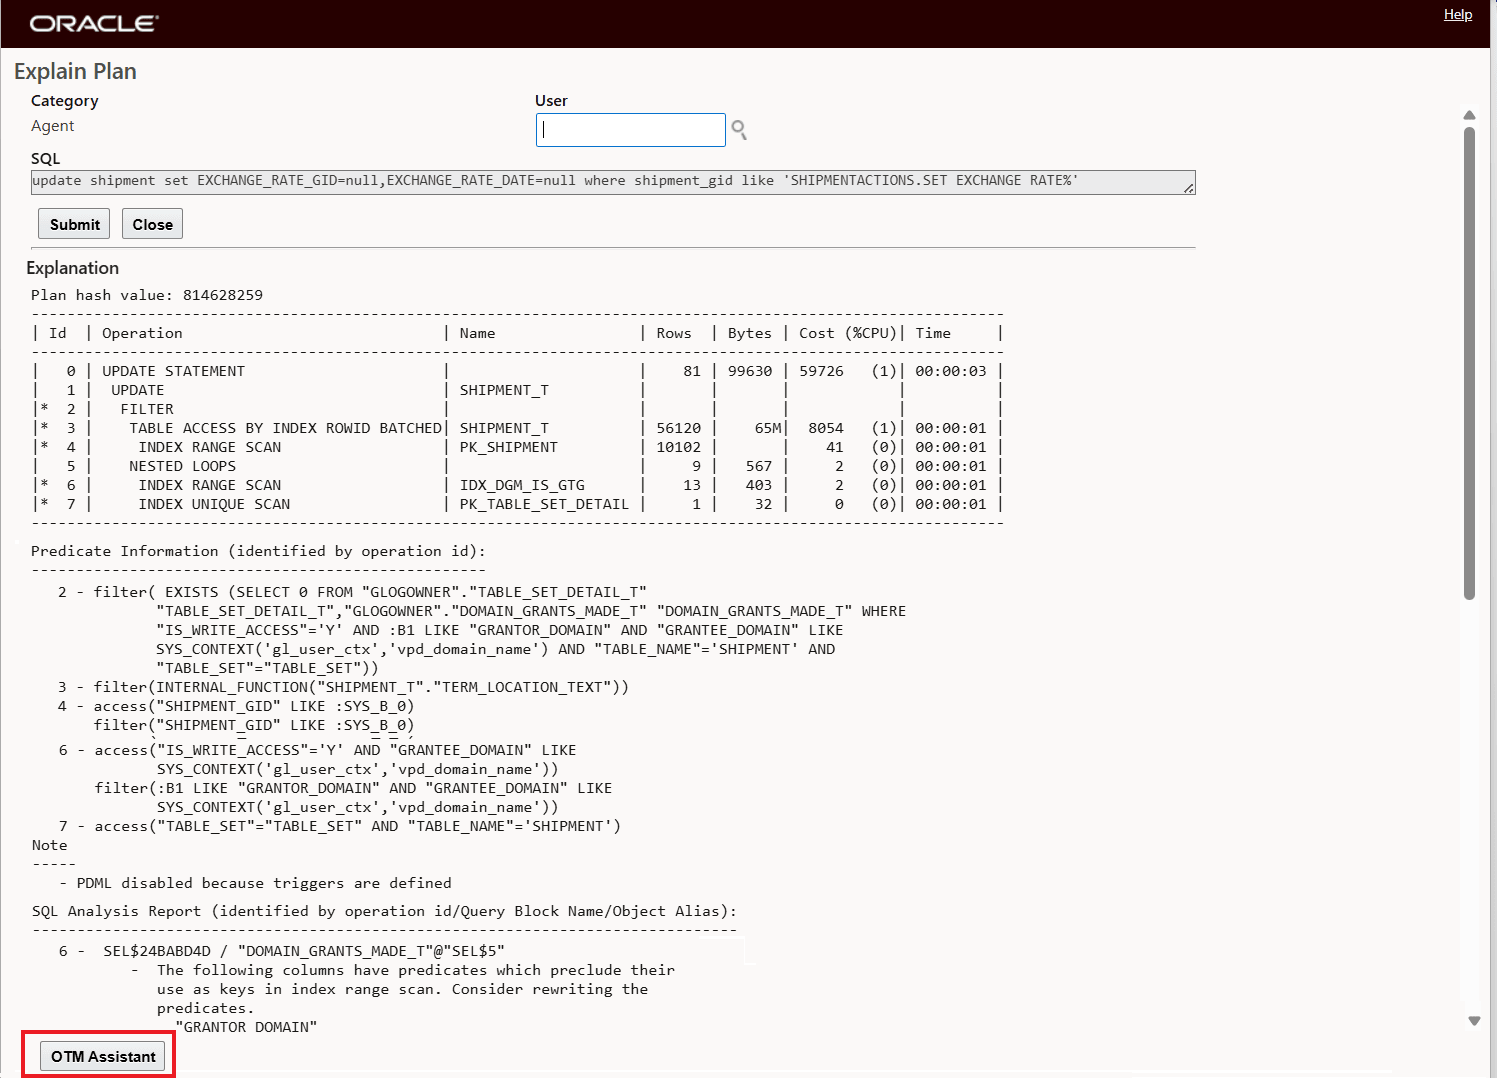This screenshot has width=1497, height=1078.
Task: Select PK_TABLE_SET_DETAIL index name
Action: click(544, 504)
